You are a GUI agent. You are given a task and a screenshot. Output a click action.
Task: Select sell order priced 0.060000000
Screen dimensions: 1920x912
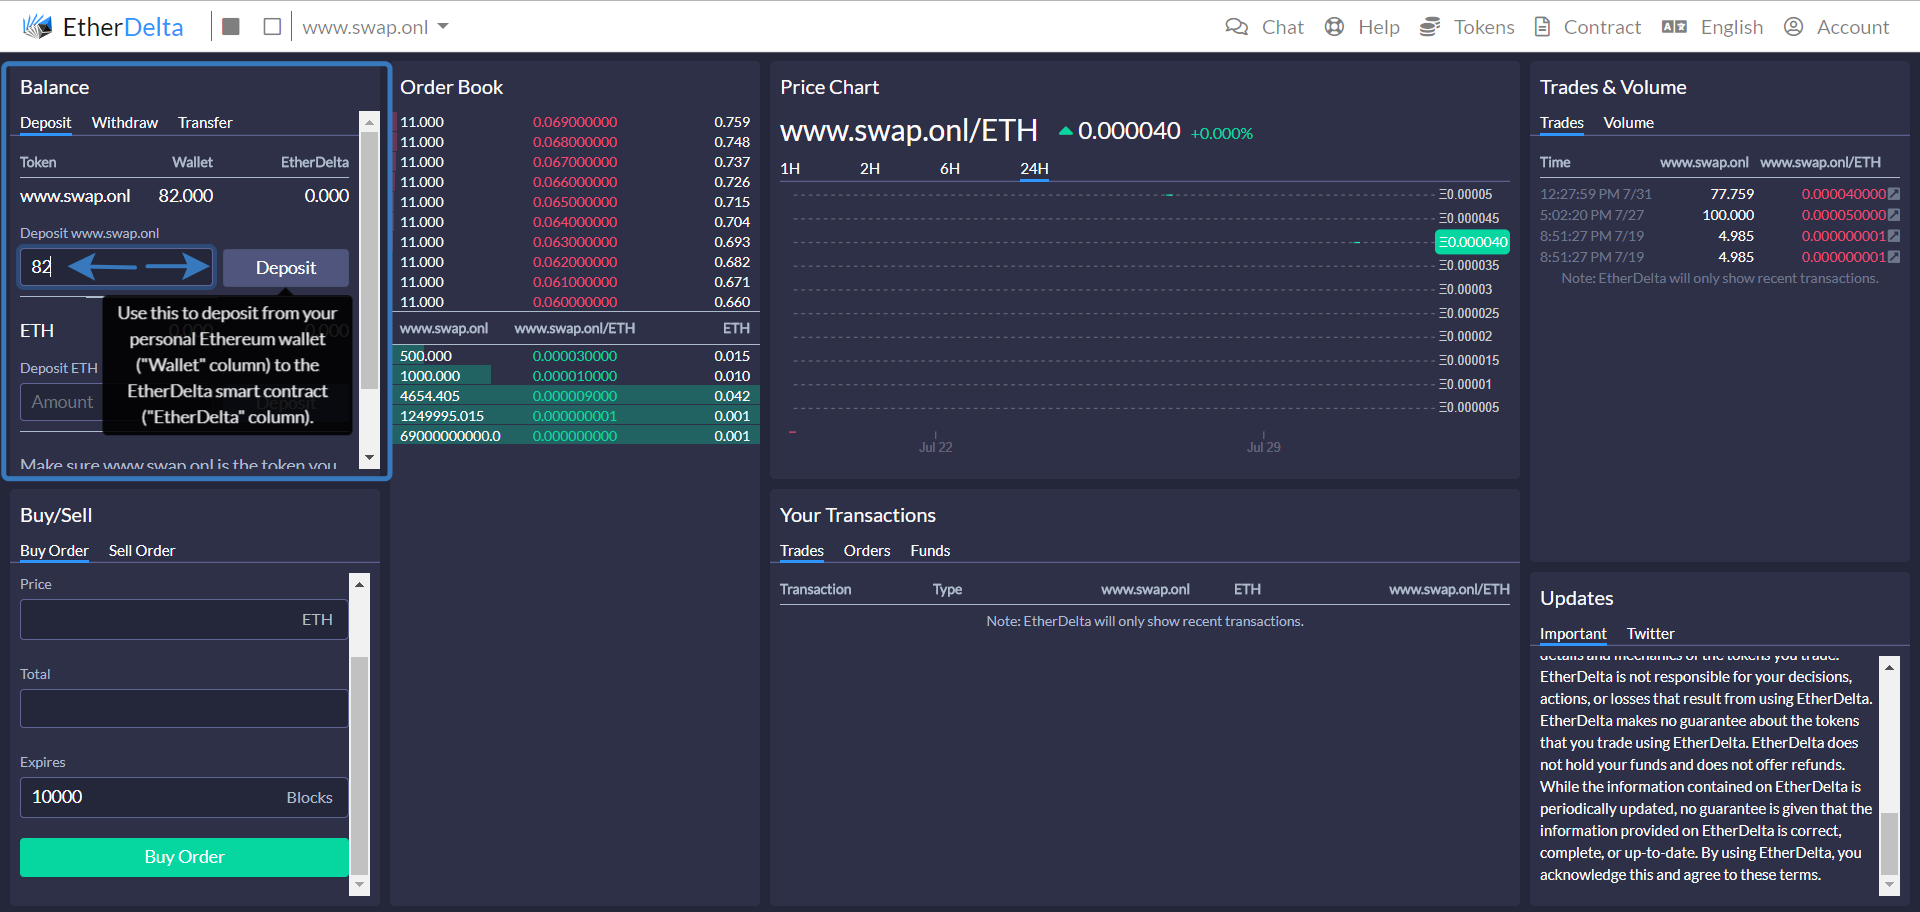click(575, 302)
